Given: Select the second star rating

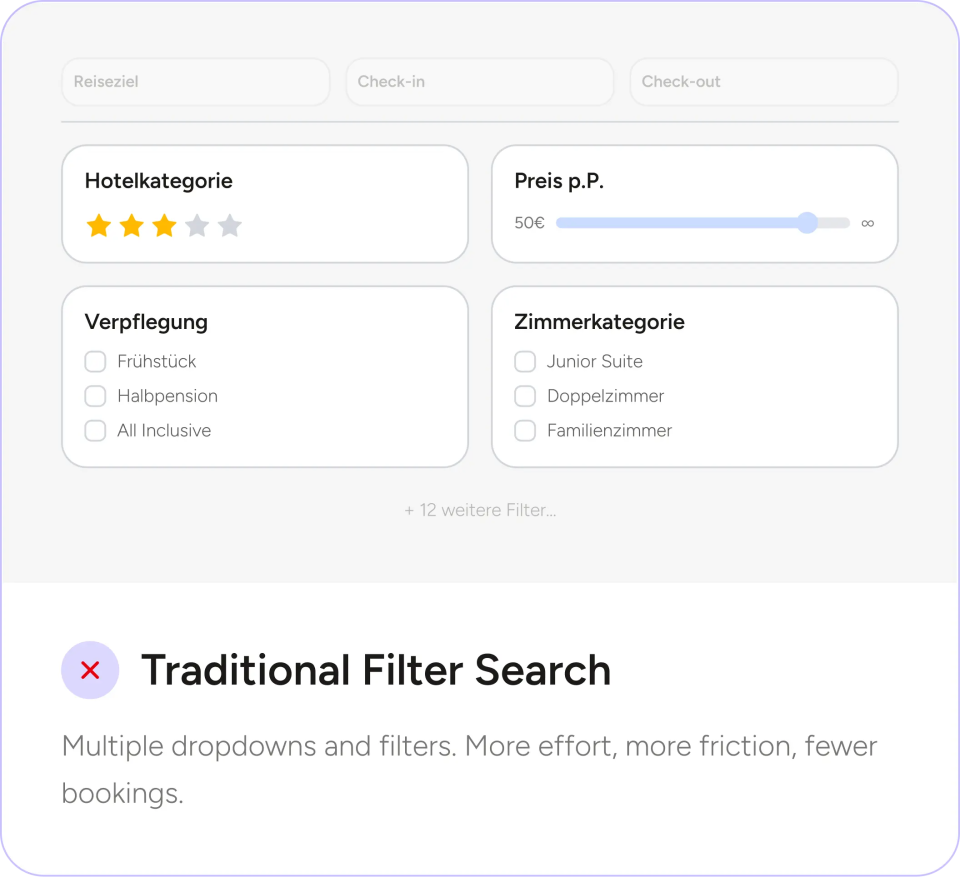Looking at the screenshot, I should point(131,226).
